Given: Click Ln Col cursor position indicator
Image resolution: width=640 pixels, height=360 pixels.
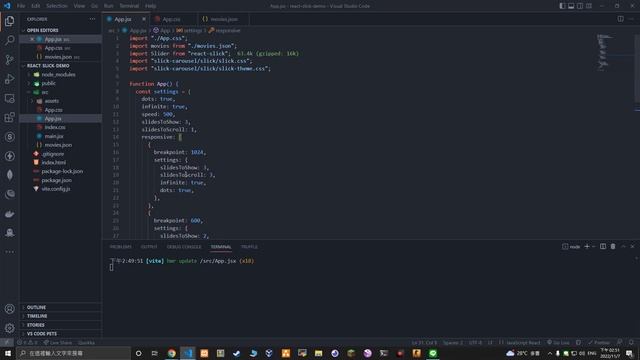Looking at the screenshot, I should coord(424,342).
